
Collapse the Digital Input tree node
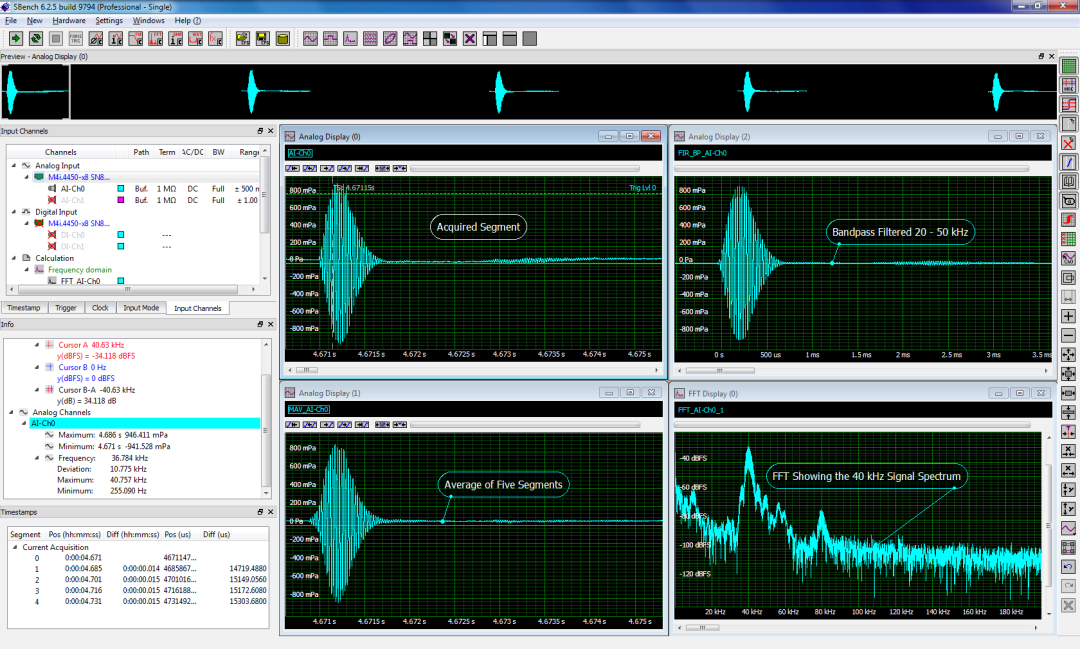tap(13, 212)
